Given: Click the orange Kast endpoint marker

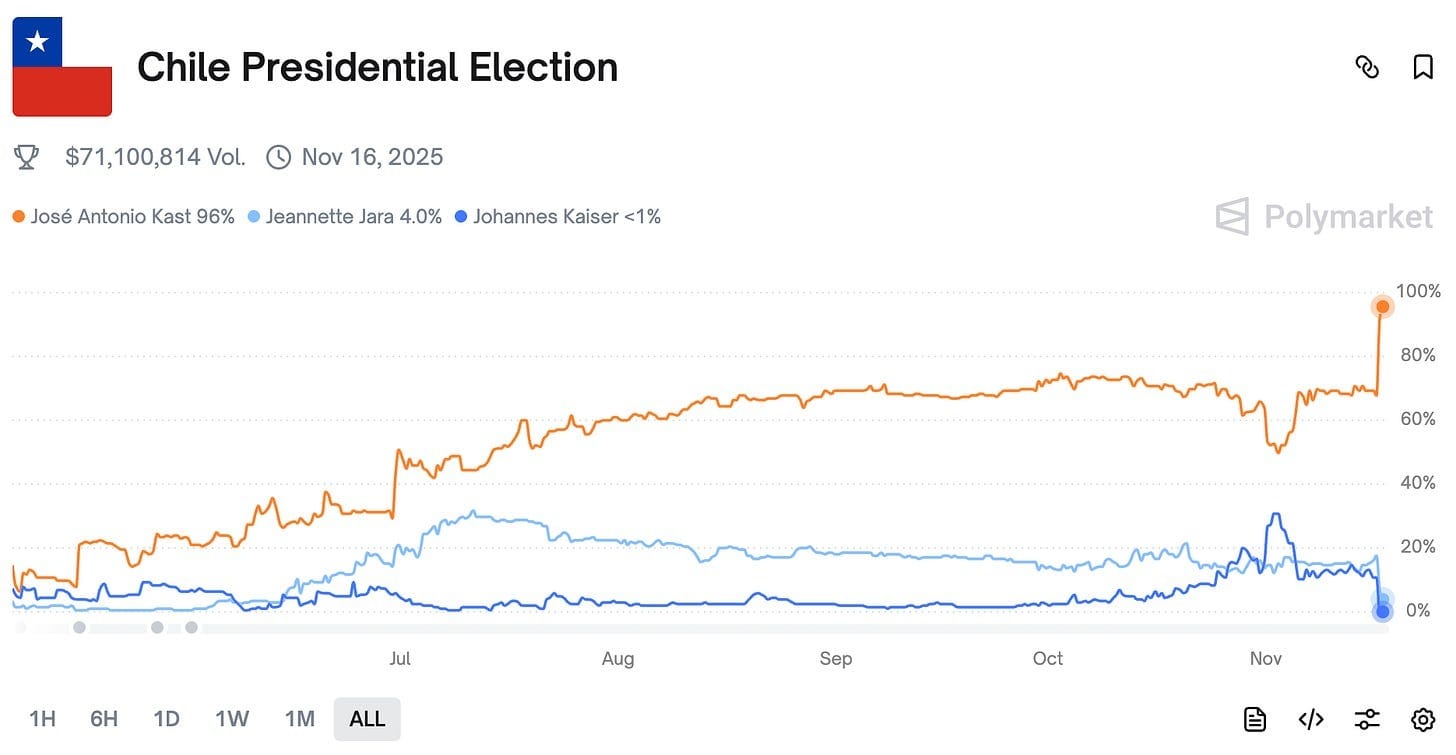Looking at the screenshot, I should [1382, 306].
